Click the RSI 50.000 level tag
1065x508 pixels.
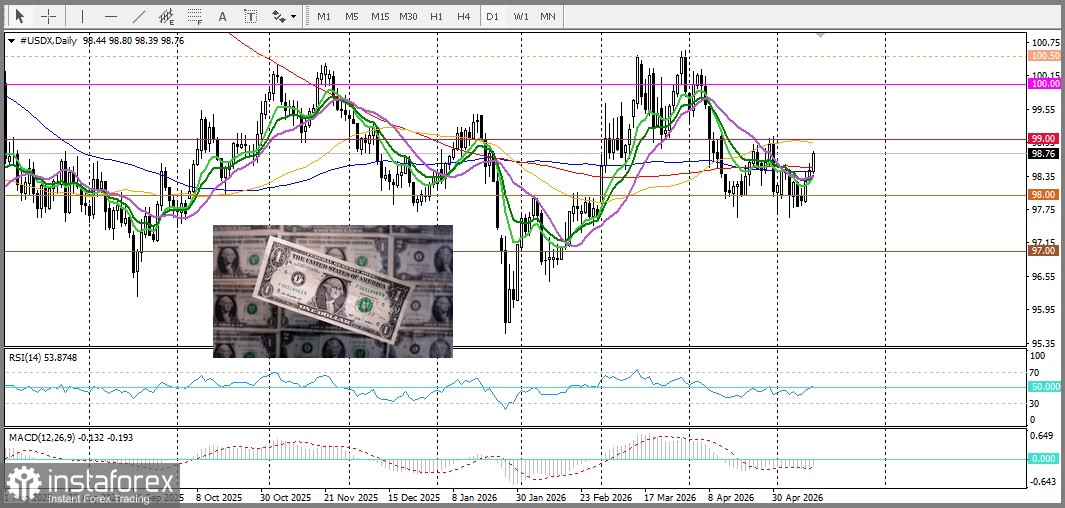click(1045, 386)
